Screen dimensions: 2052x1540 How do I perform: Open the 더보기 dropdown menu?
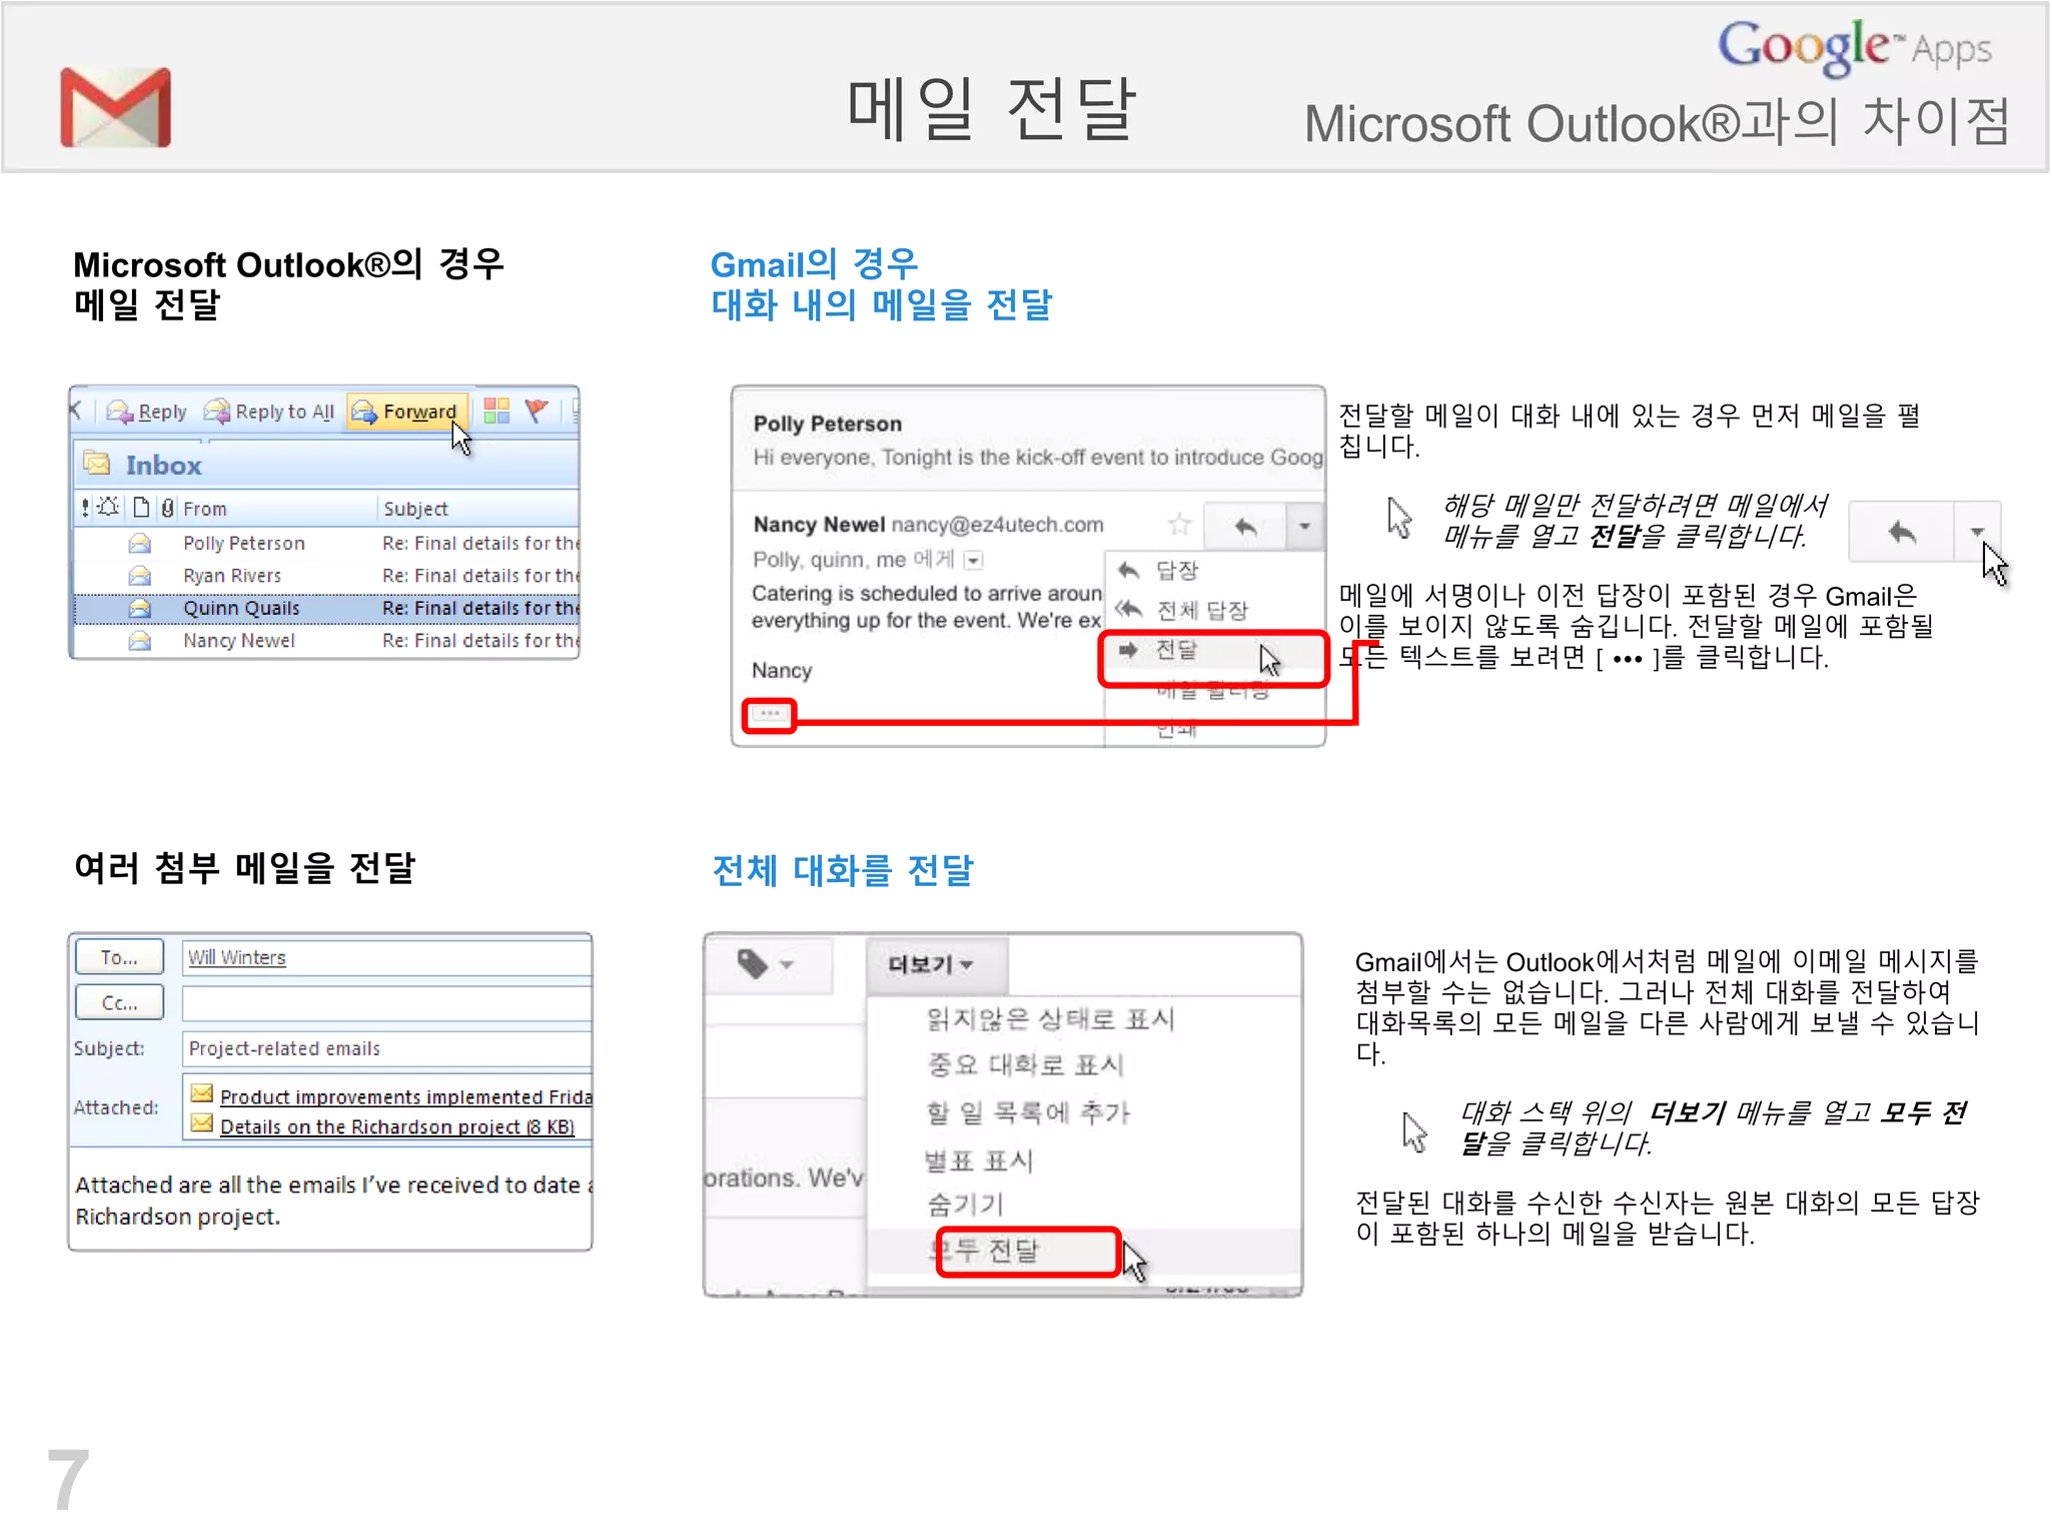(930, 965)
